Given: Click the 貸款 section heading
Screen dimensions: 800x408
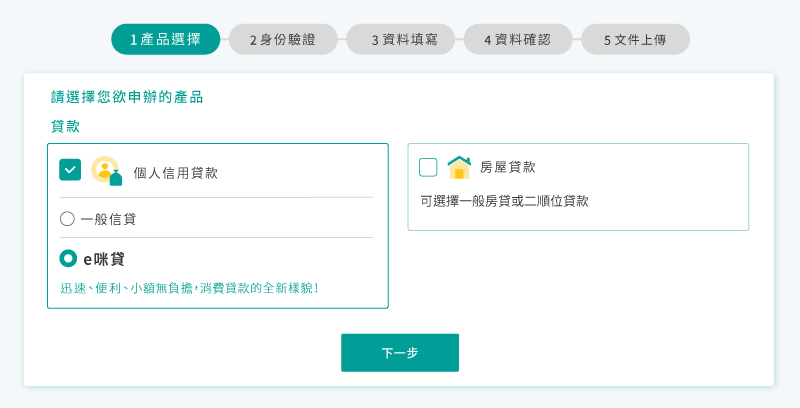Looking at the screenshot, I should pos(65,126).
